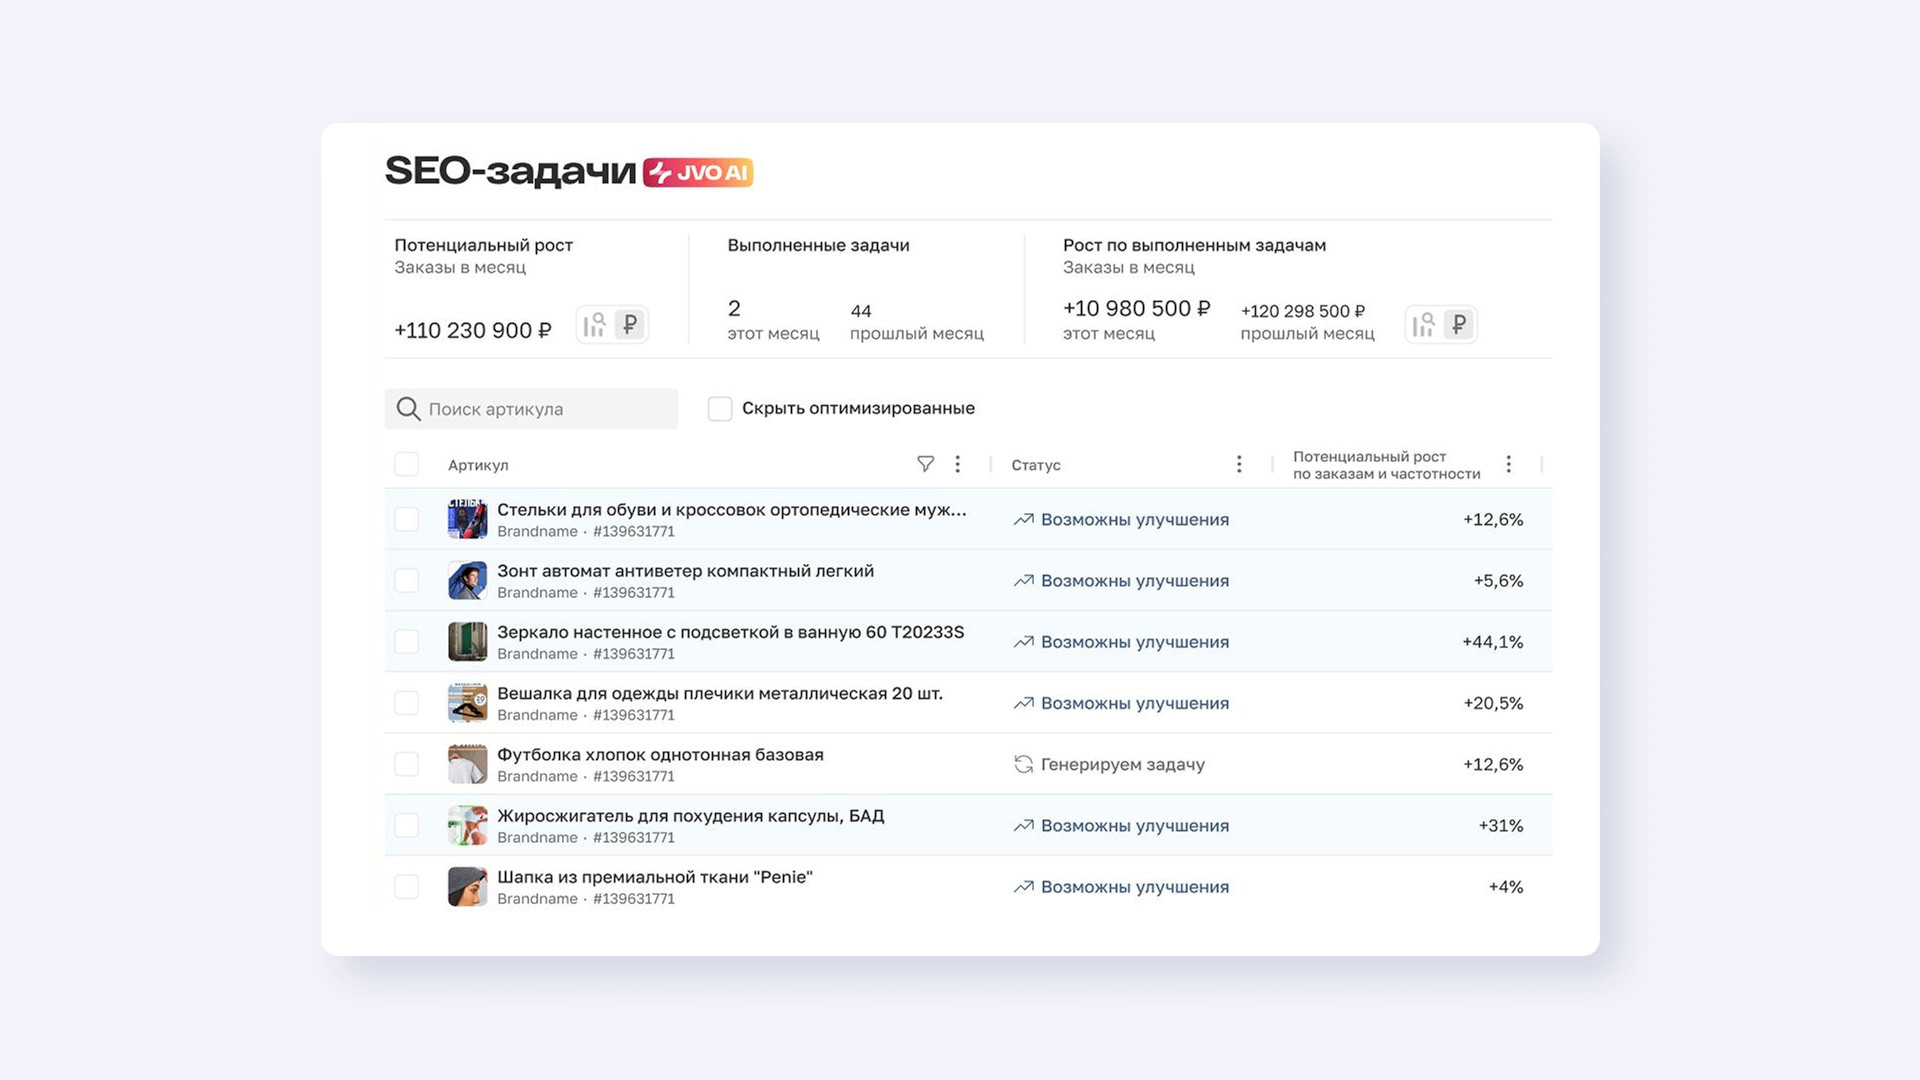The image size is (1920, 1080).
Task: Open Артикул column options menu
Action: [x=957, y=464]
